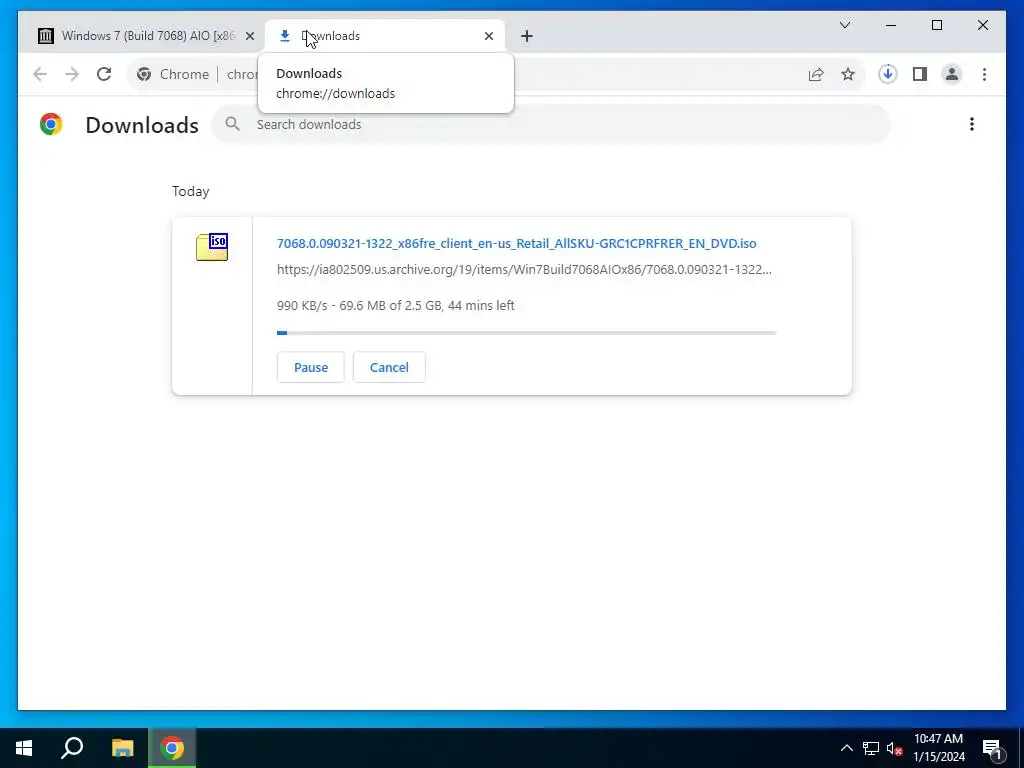Bookmark this tab with the star icon
This screenshot has width=1024, height=768.
(x=848, y=74)
